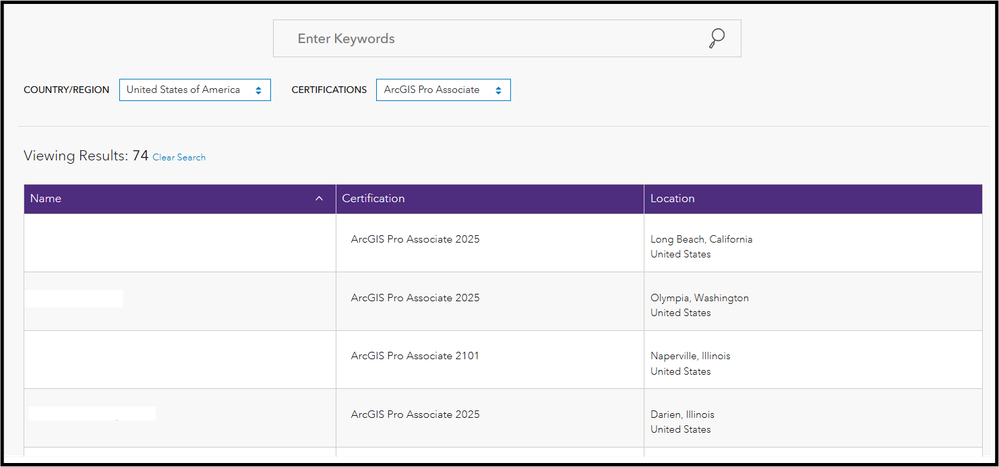The height and width of the screenshot is (467, 999).
Task: Select ArcGIS Pro Associate 2025 in Olympia row
Action: point(415,298)
